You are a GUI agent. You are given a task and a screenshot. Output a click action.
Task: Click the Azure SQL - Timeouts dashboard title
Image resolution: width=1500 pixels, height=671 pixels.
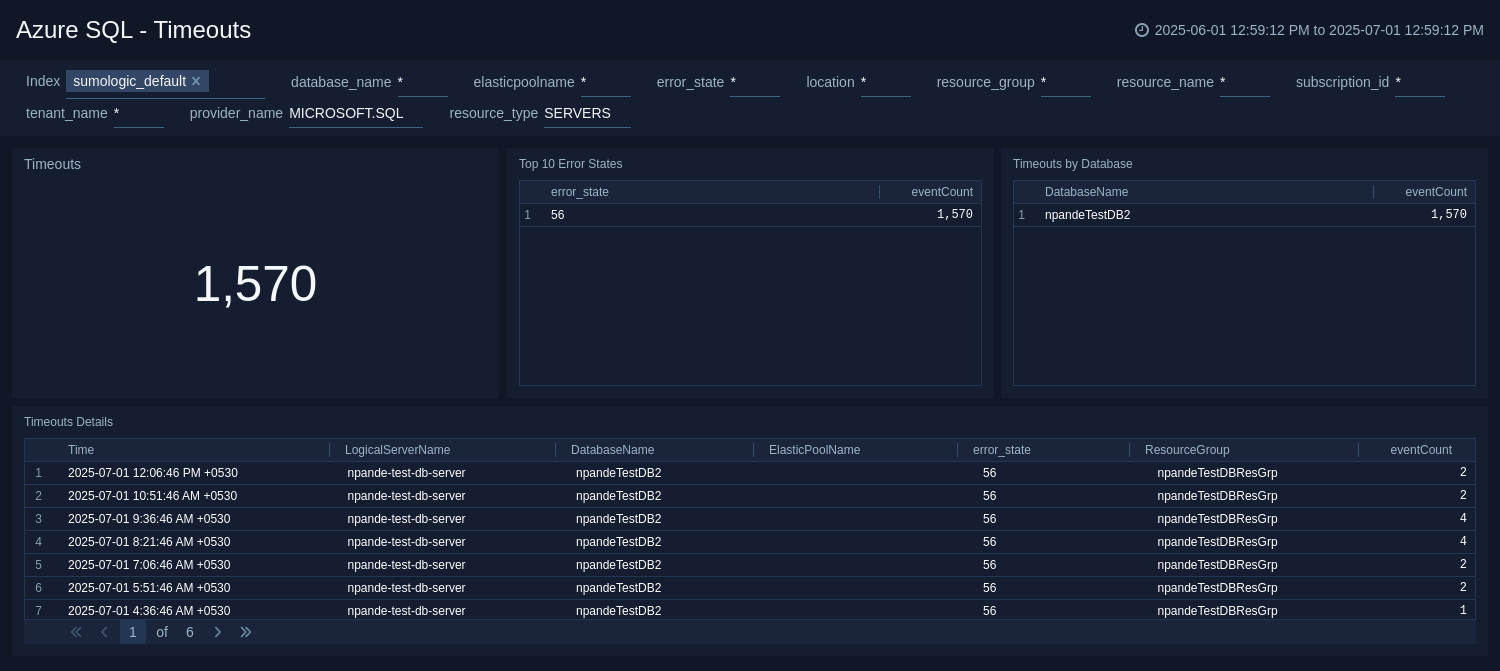[133, 30]
